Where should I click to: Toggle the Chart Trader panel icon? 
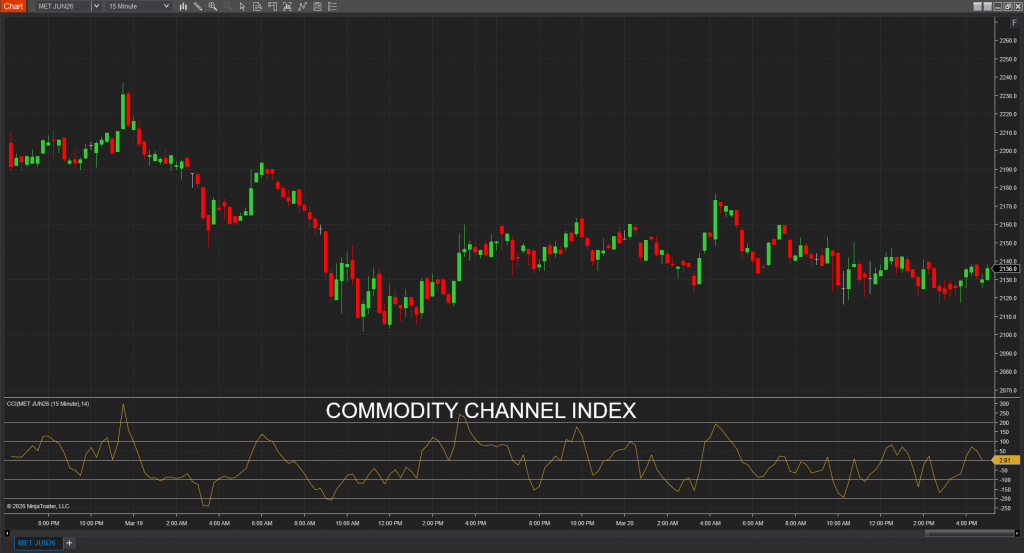[x=274, y=6]
